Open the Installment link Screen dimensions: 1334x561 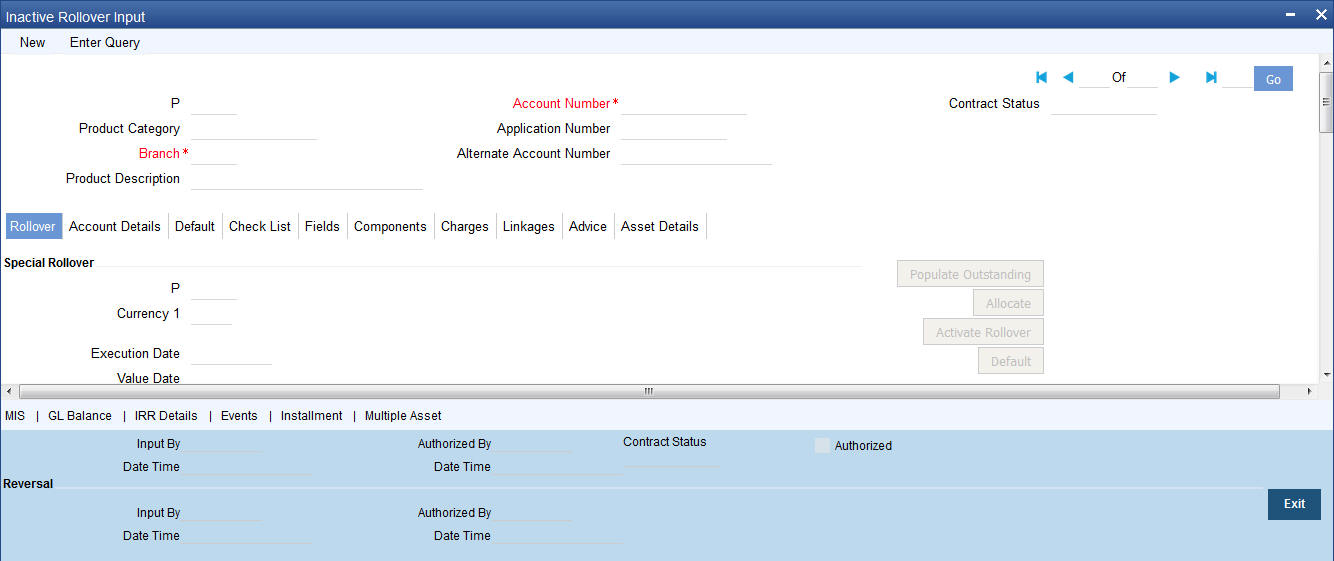point(311,415)
